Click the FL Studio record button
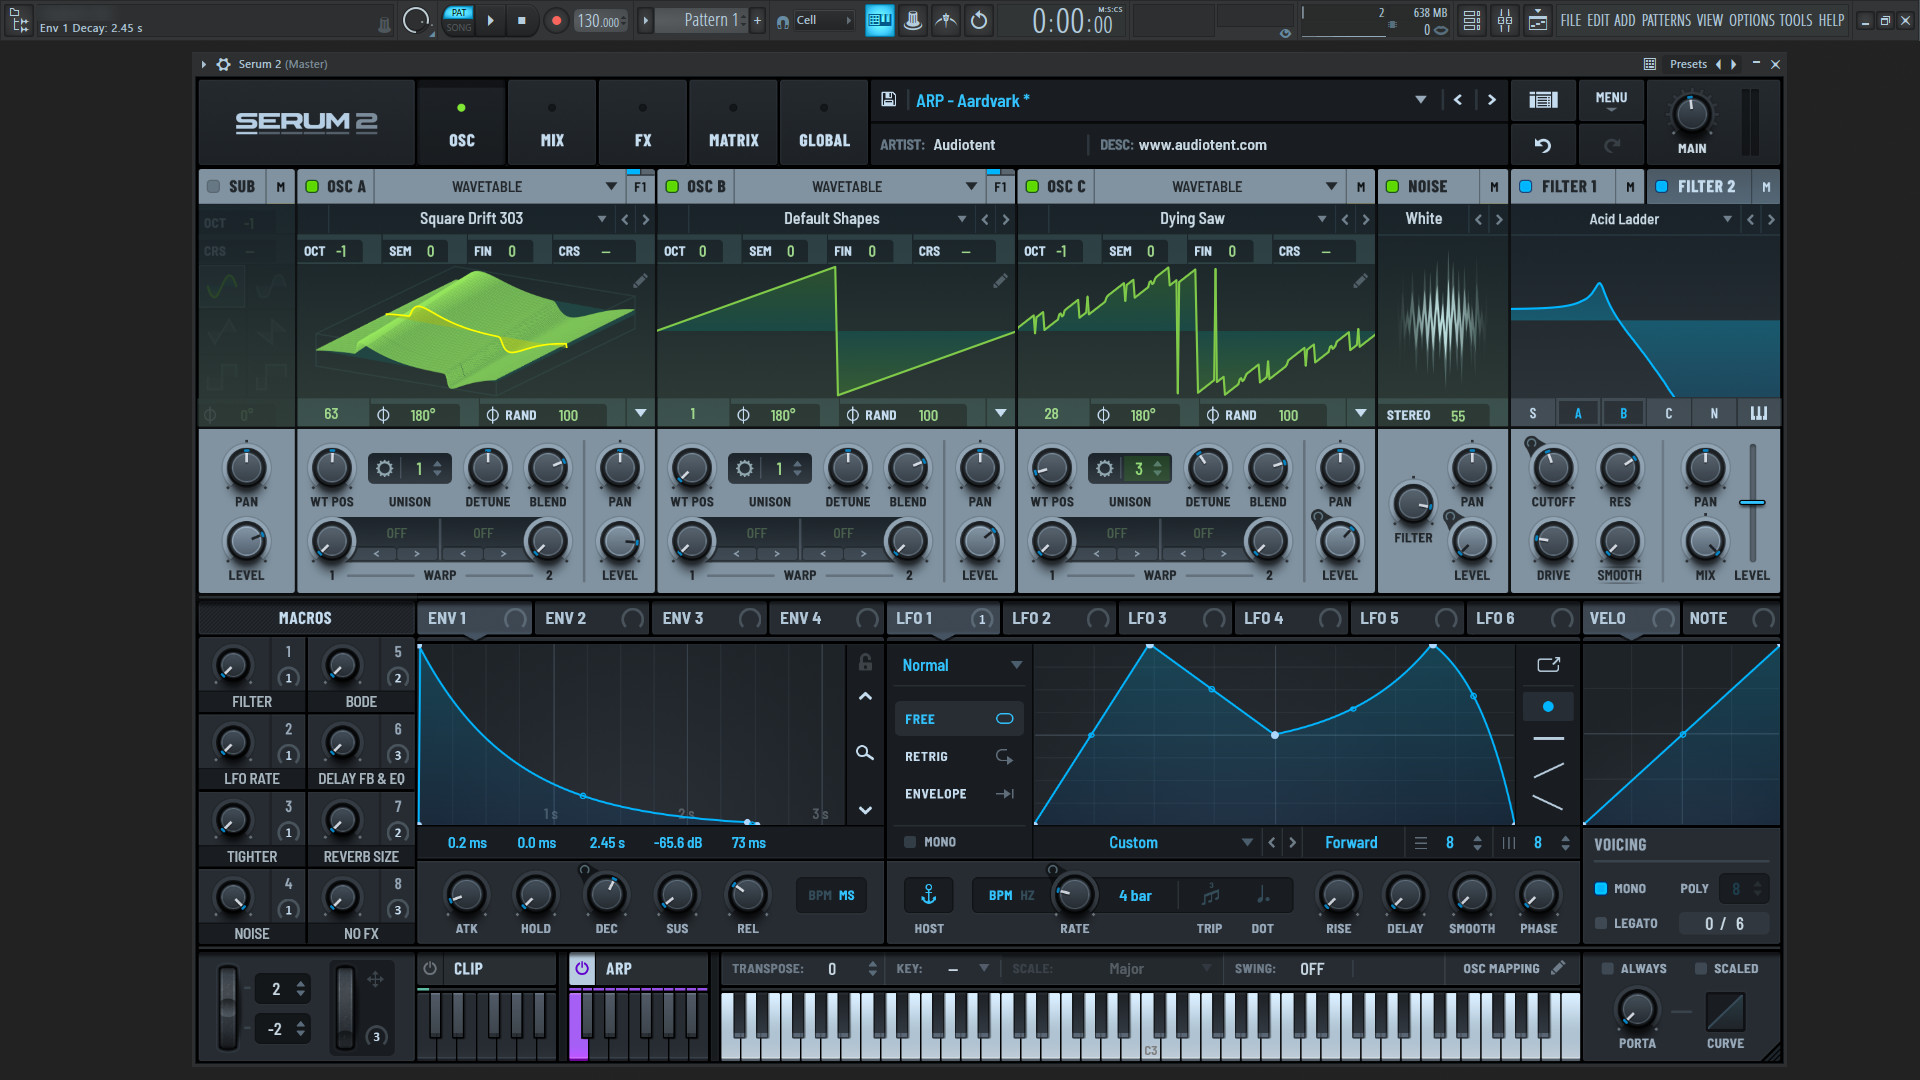 [557, 20]
